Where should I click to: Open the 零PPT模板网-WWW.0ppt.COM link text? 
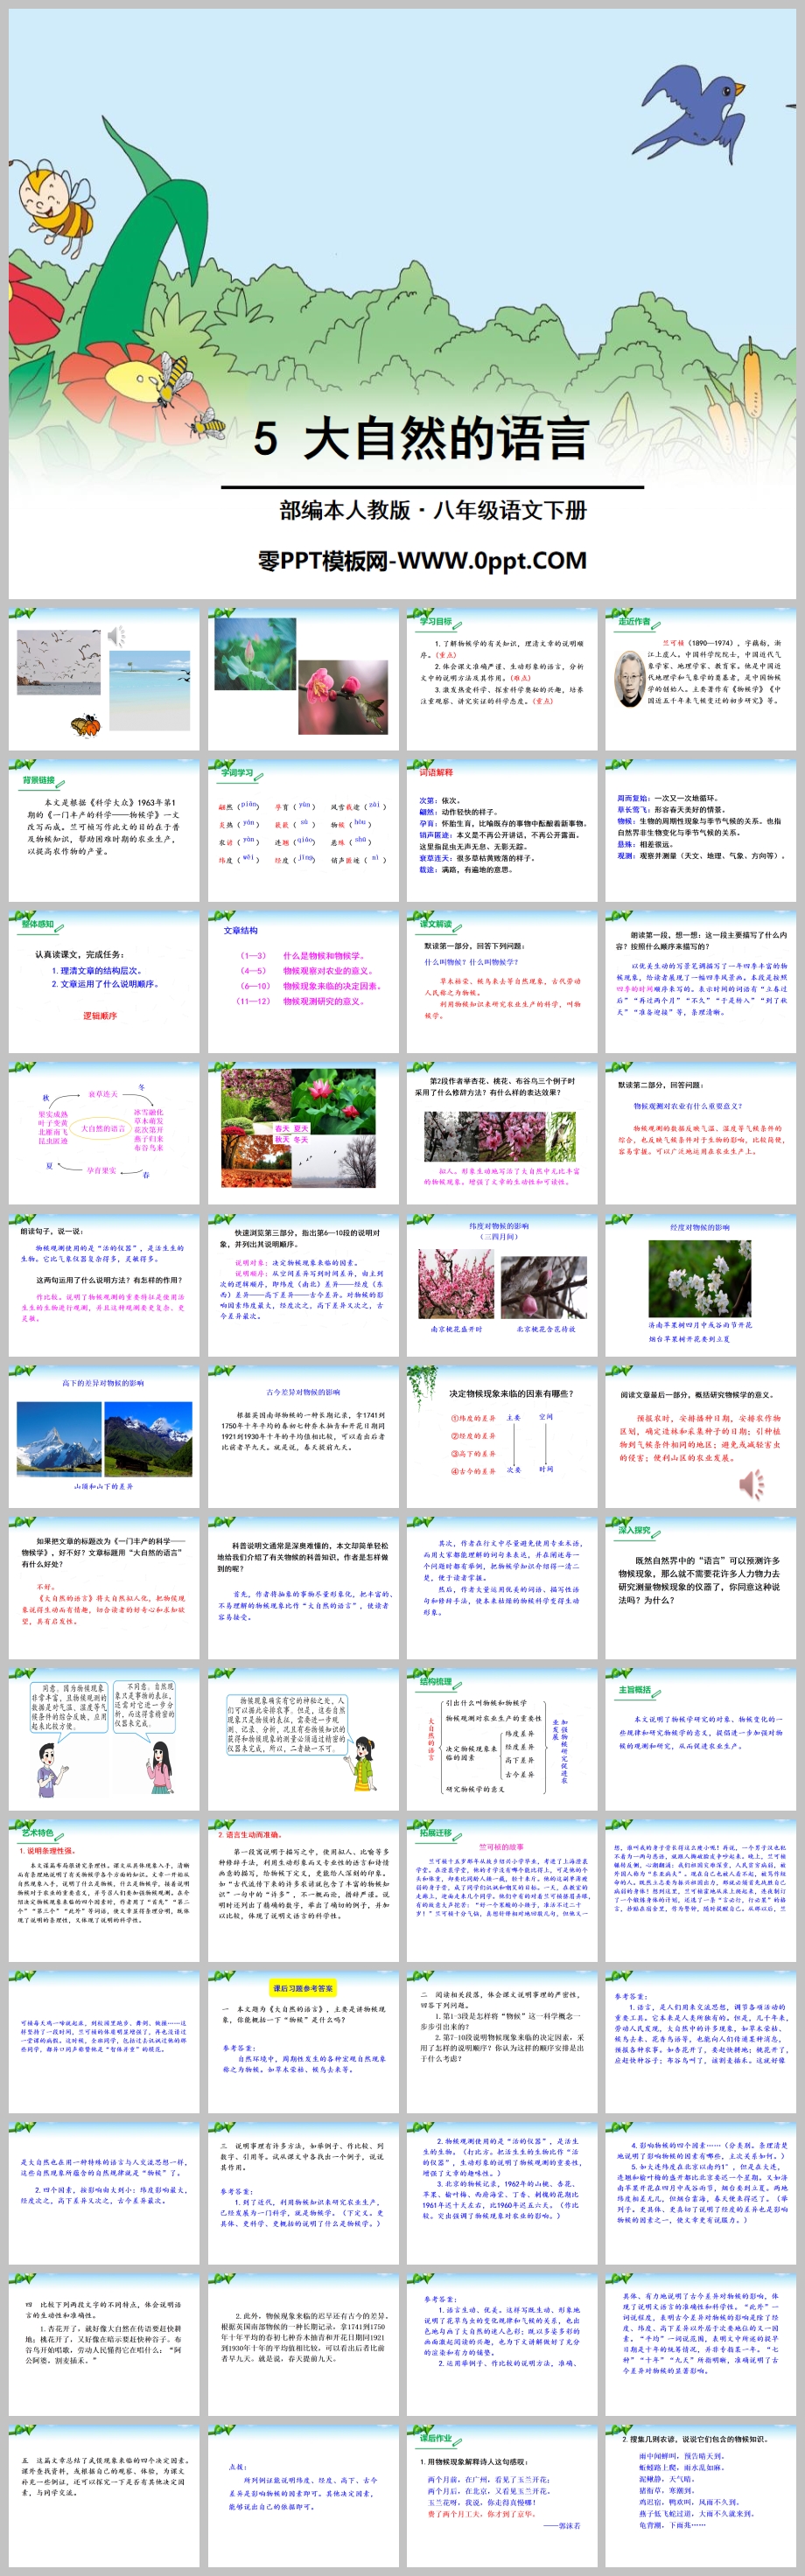(423, 560)
